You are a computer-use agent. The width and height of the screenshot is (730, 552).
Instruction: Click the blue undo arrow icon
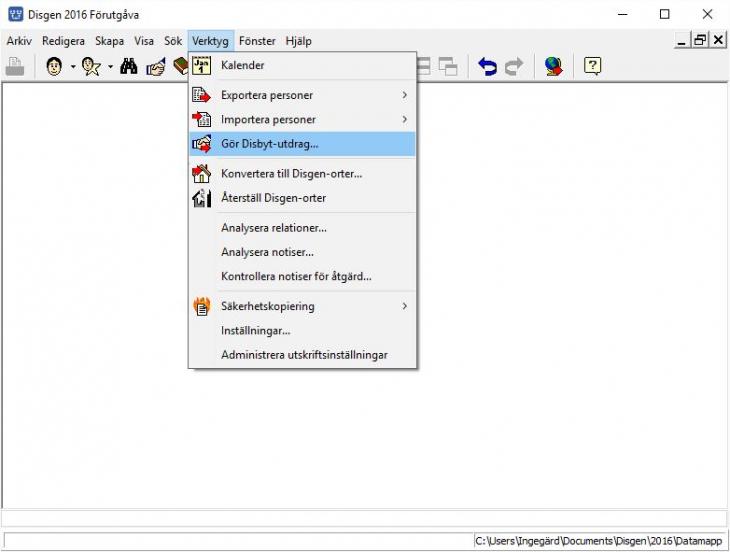pyautogui.click(x=487, y=67)
